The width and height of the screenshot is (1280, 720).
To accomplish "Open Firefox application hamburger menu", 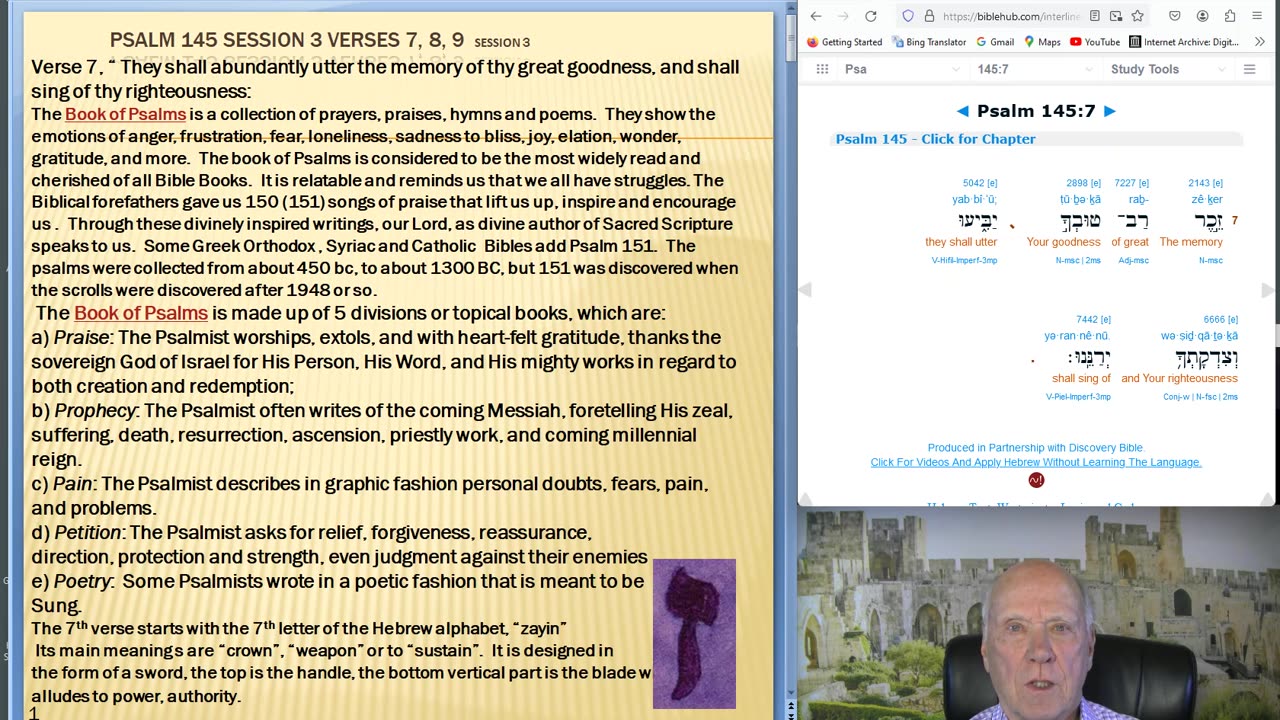I will 1258,16.
